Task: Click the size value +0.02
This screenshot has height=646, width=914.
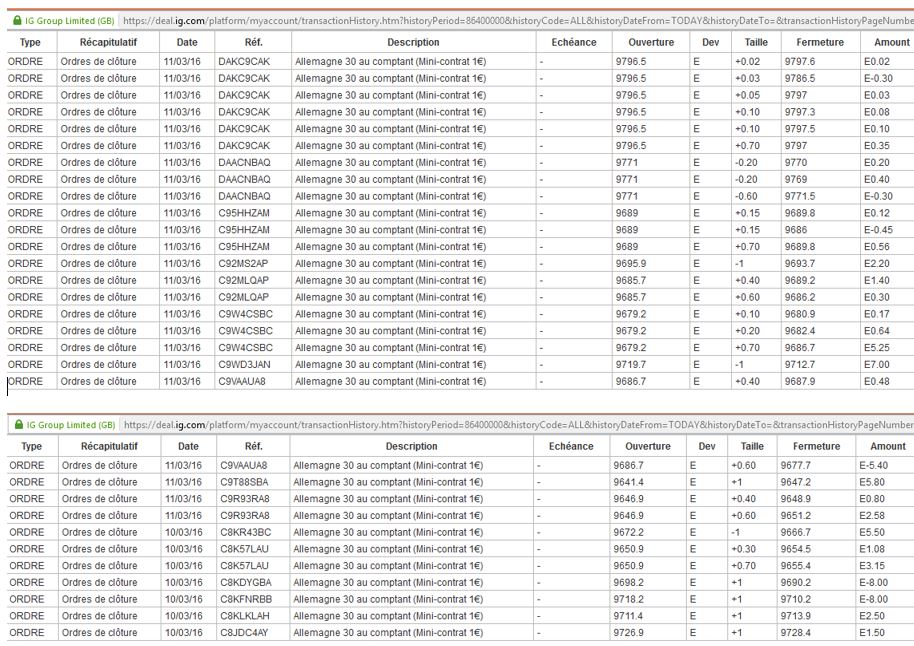Action: click(747, 61)
